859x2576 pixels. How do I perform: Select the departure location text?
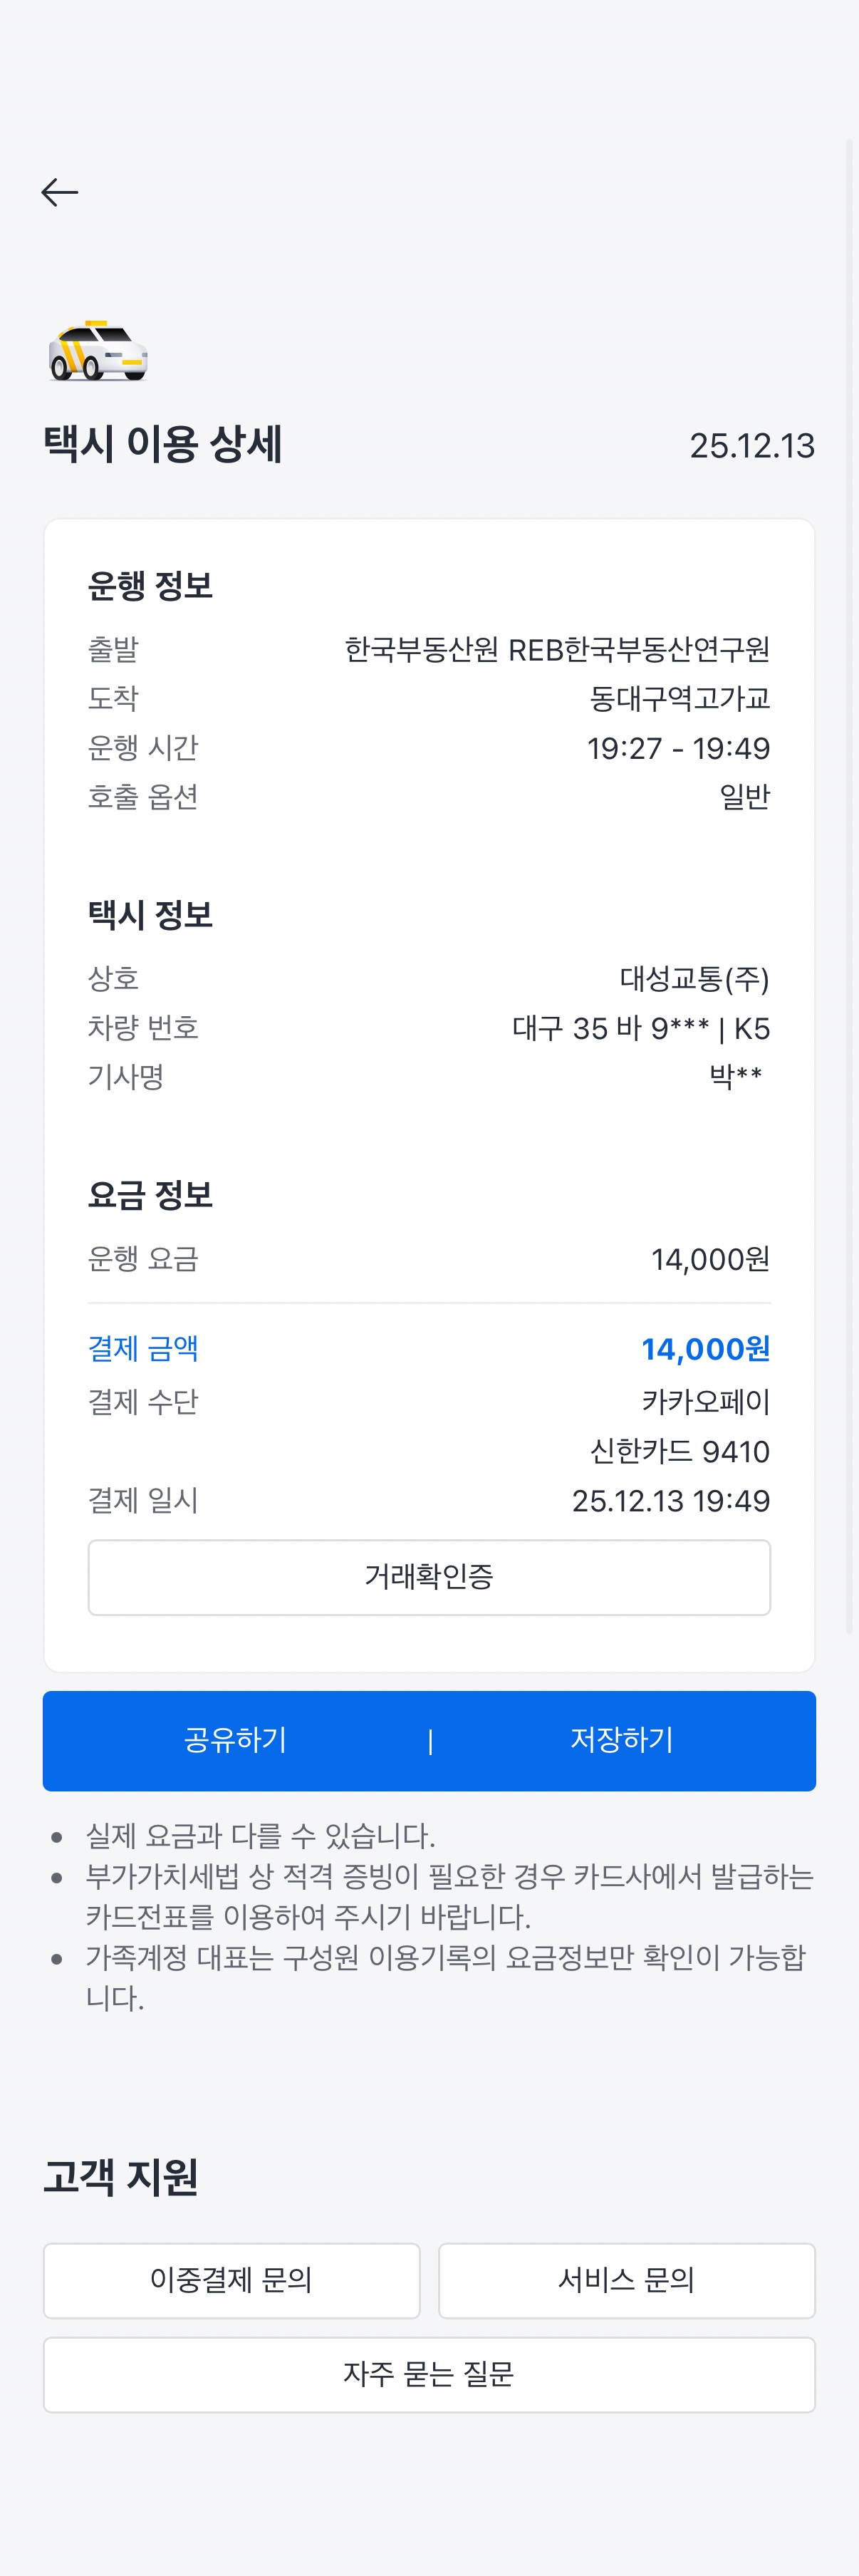coord(557,650)
